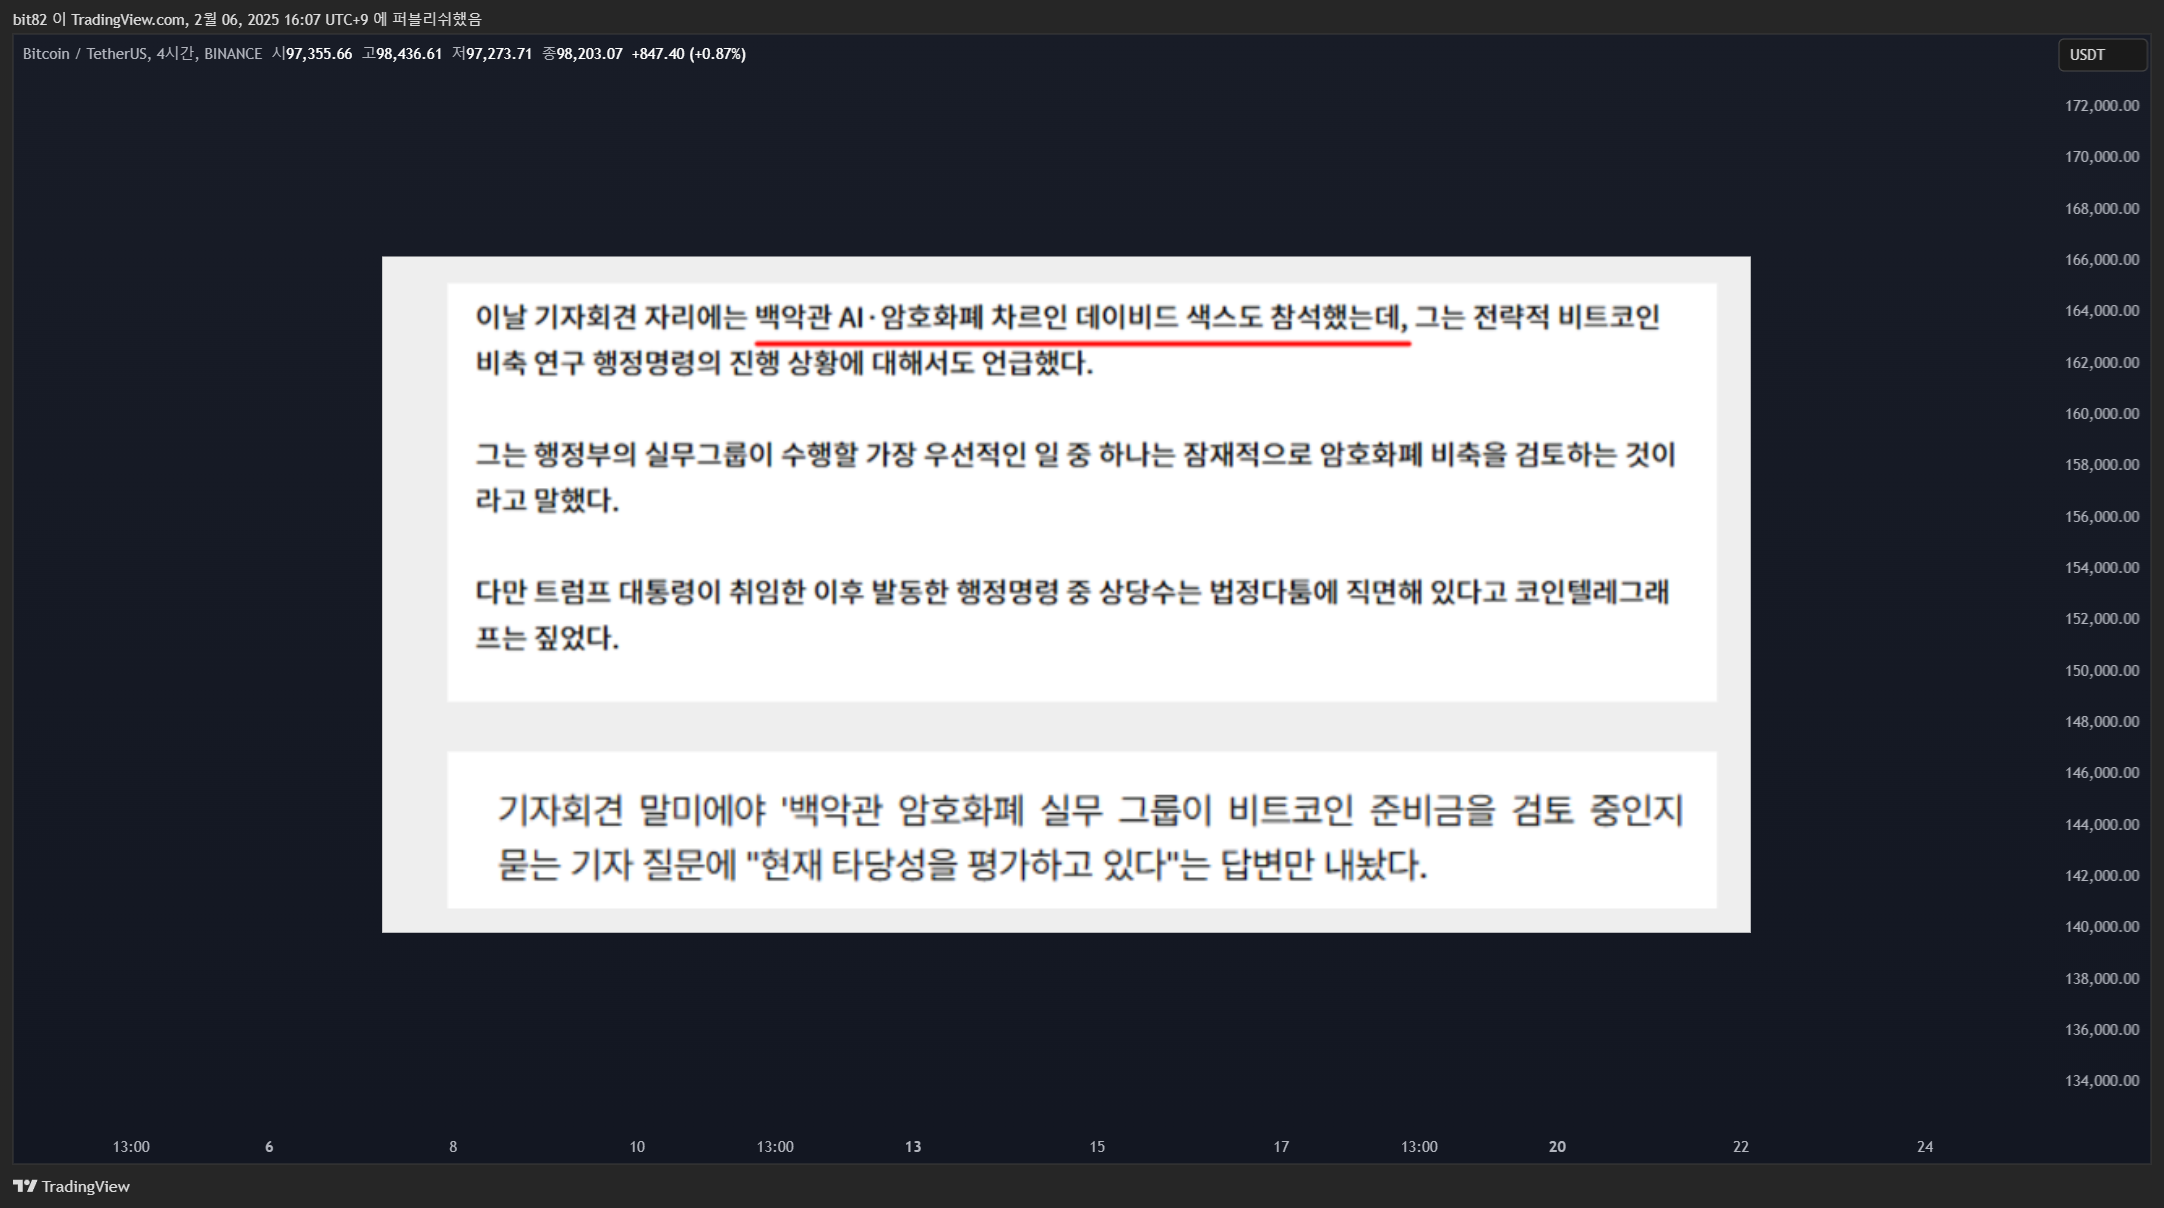Click the 160,000.00 price axis label
Image resolution: width=2164 pixels, height=1208 pixels.
[2102, 414]
